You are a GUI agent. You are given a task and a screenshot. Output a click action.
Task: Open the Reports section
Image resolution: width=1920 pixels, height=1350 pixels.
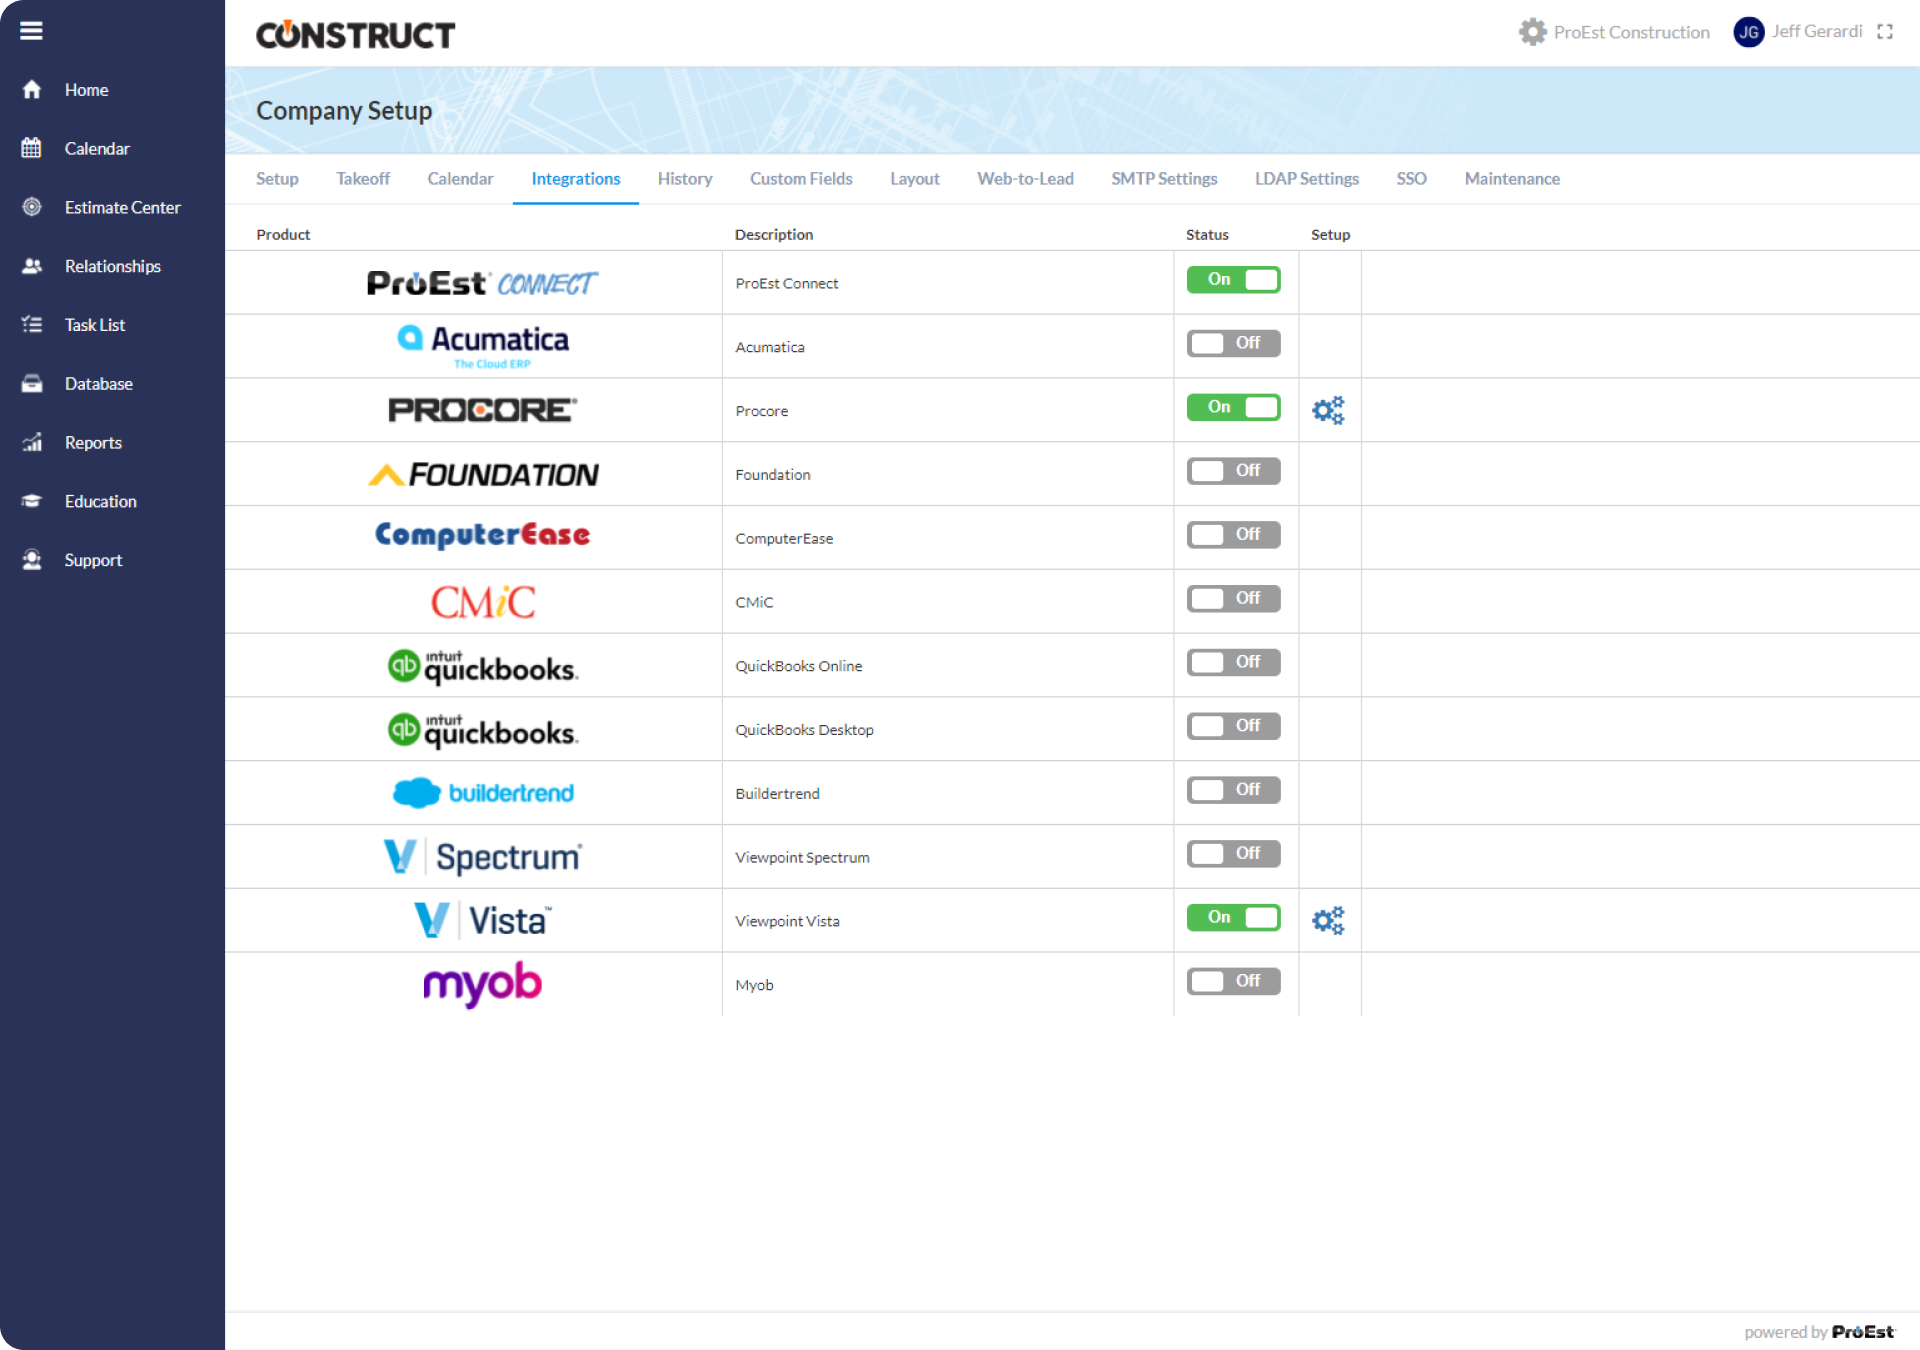[92, 442]
